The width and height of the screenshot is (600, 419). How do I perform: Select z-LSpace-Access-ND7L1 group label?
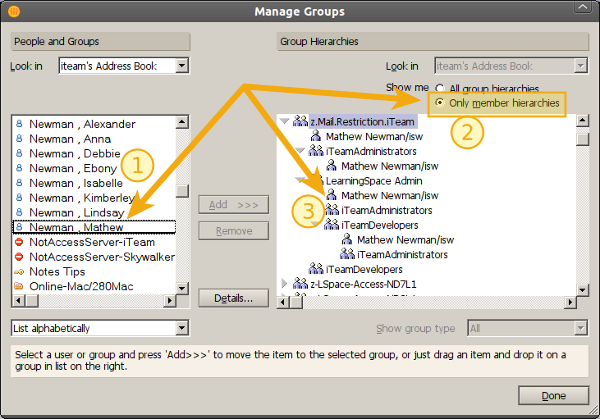tap(363, 284)
